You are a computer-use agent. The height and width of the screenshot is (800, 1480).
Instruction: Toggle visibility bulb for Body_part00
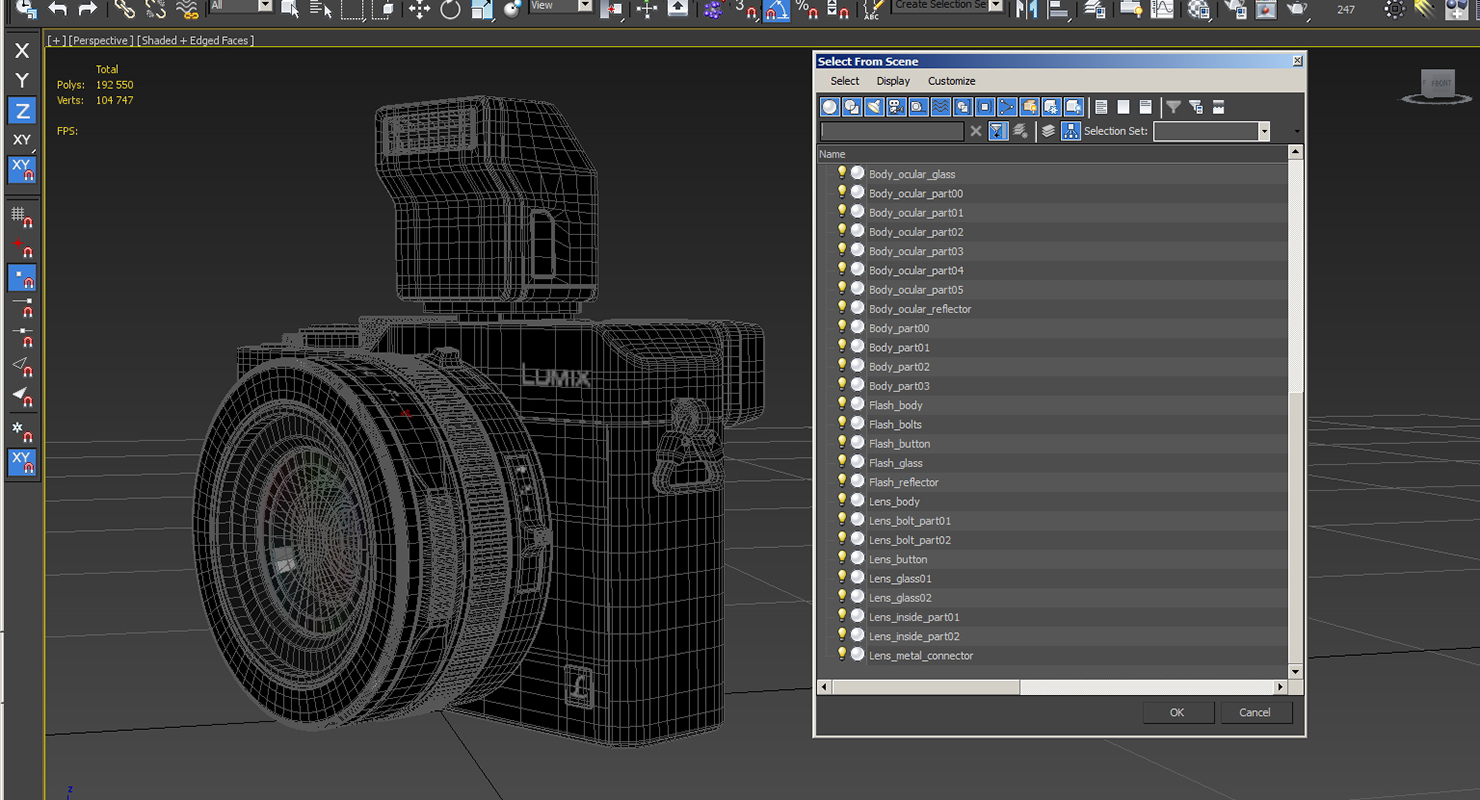(x=842, y=327)
